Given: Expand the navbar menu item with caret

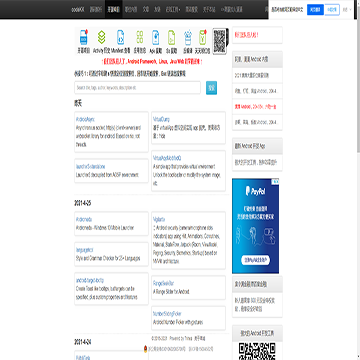Looking at the screenshot, I should (173, 10).
